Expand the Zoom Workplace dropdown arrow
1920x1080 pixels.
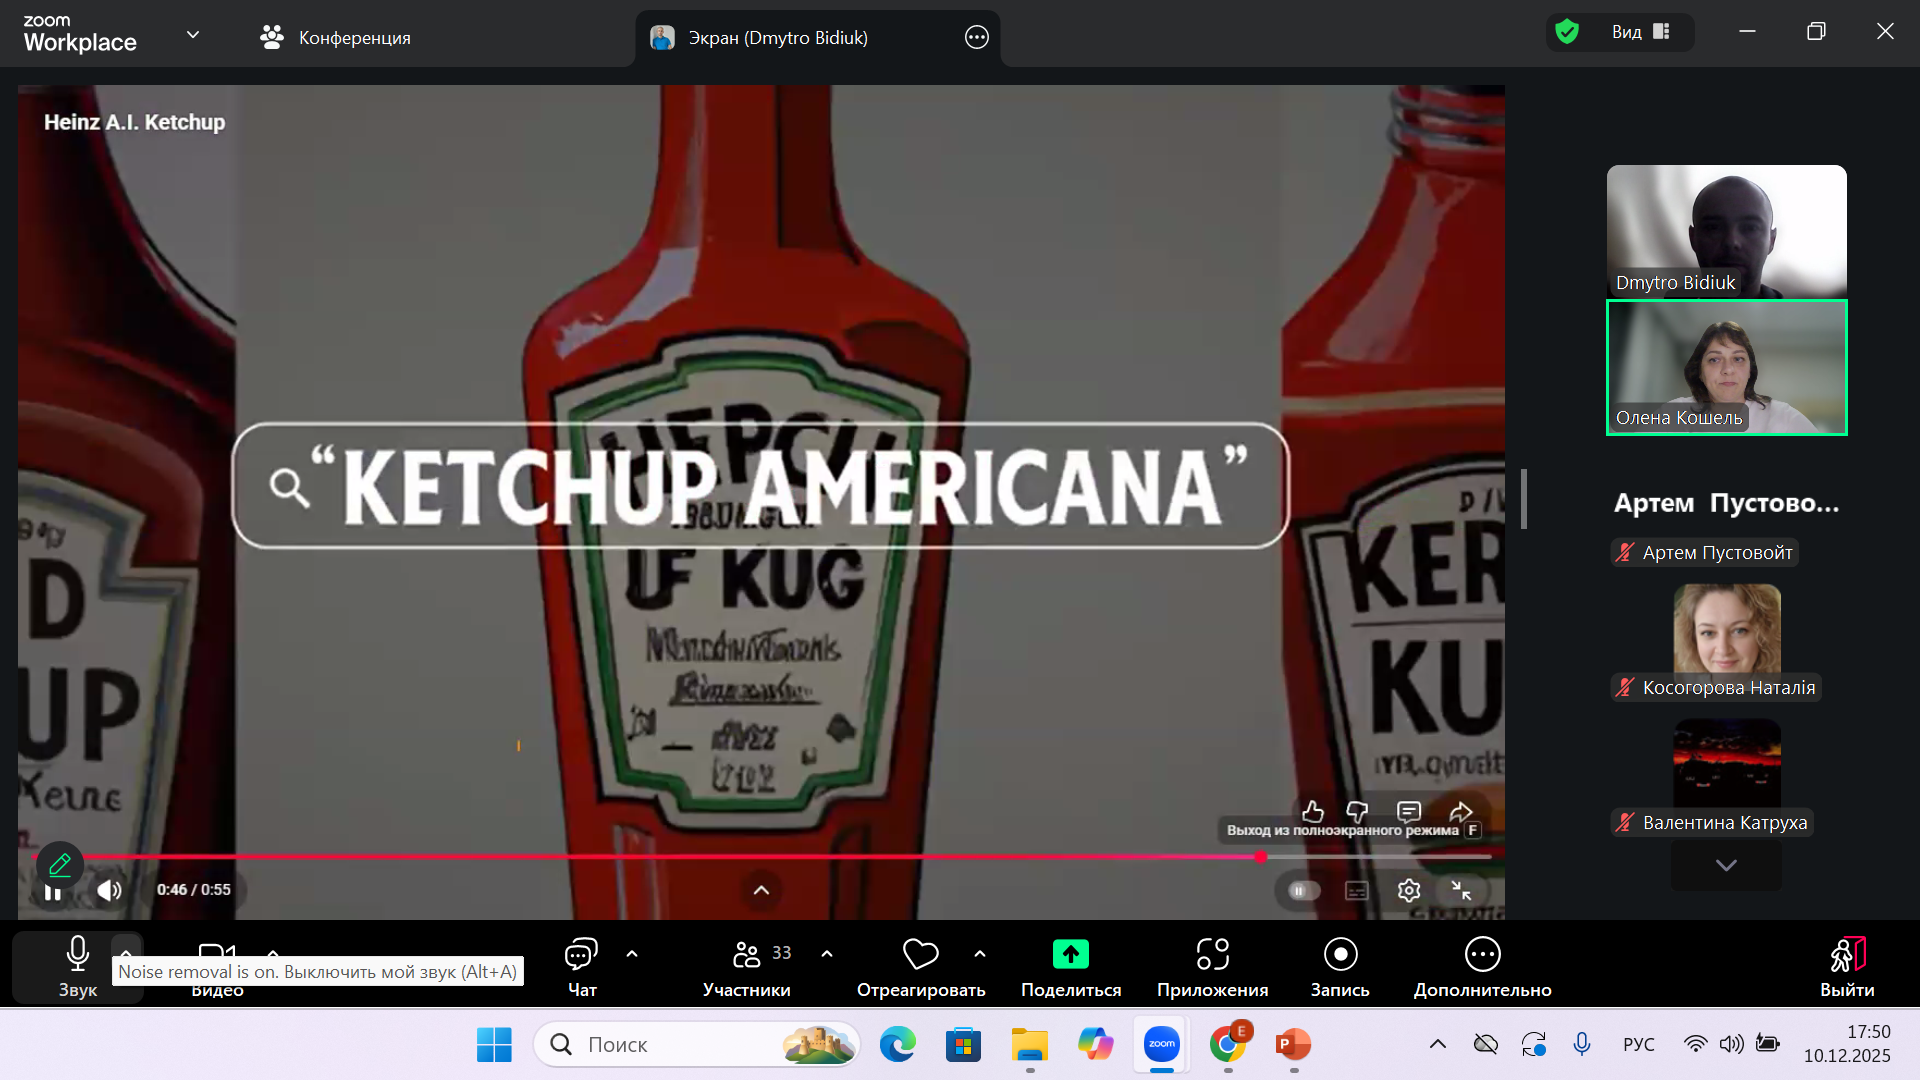193,35
